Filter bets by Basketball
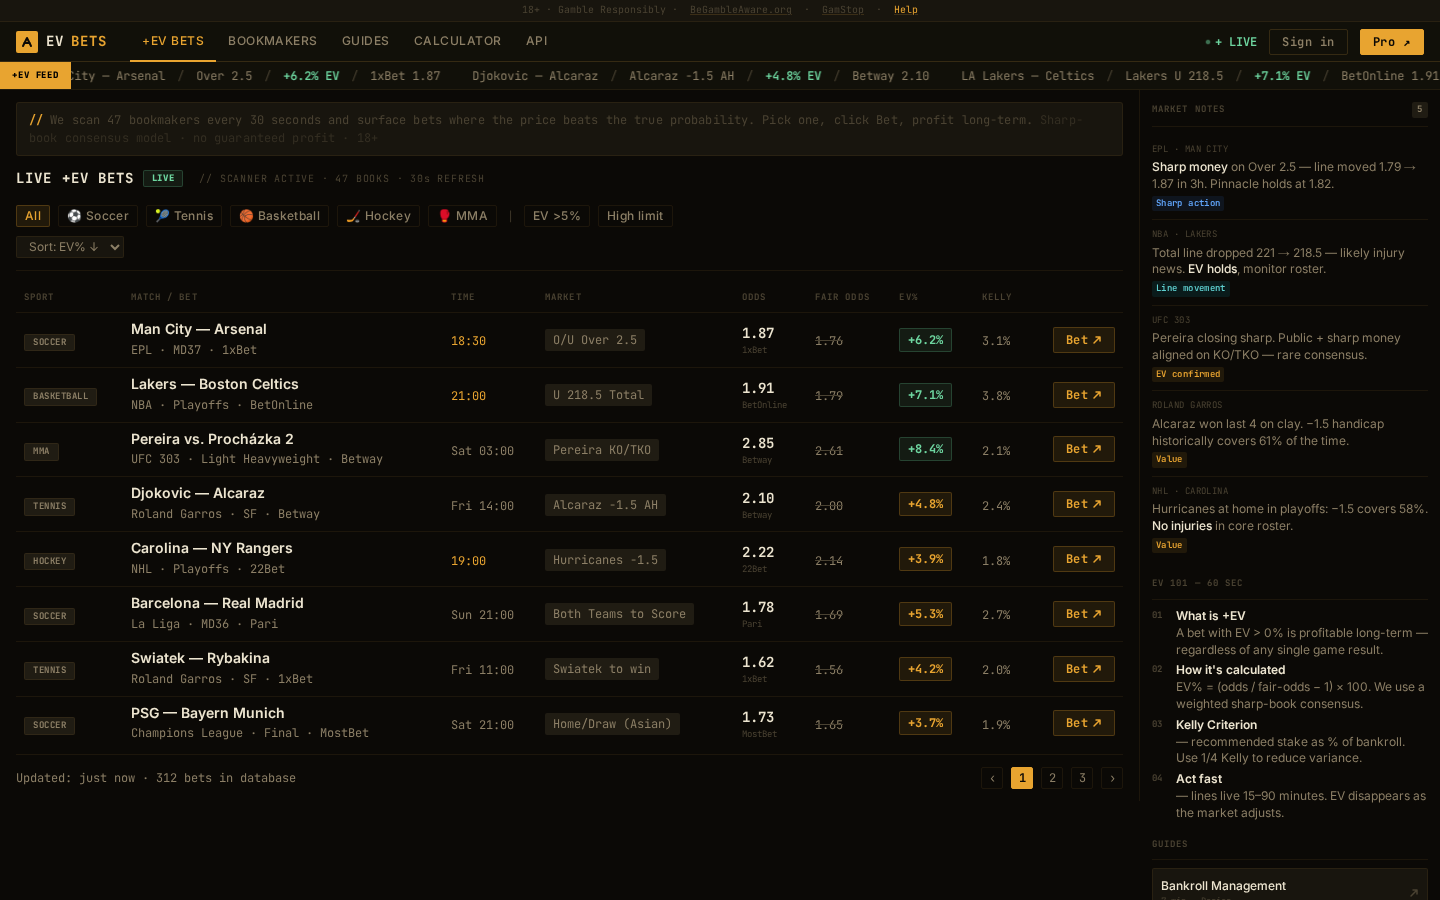This screenshot has height=900, width=1440. (x=279, y=216)
